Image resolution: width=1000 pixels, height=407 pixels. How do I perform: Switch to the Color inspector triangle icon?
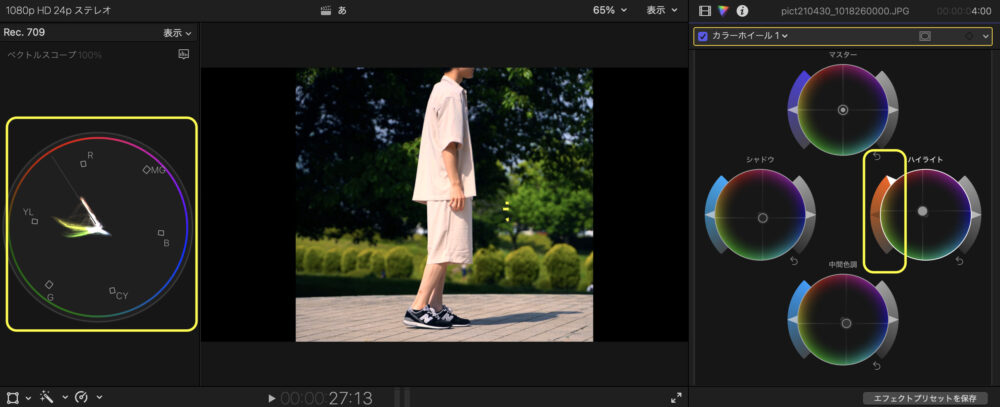click(723, 10)
